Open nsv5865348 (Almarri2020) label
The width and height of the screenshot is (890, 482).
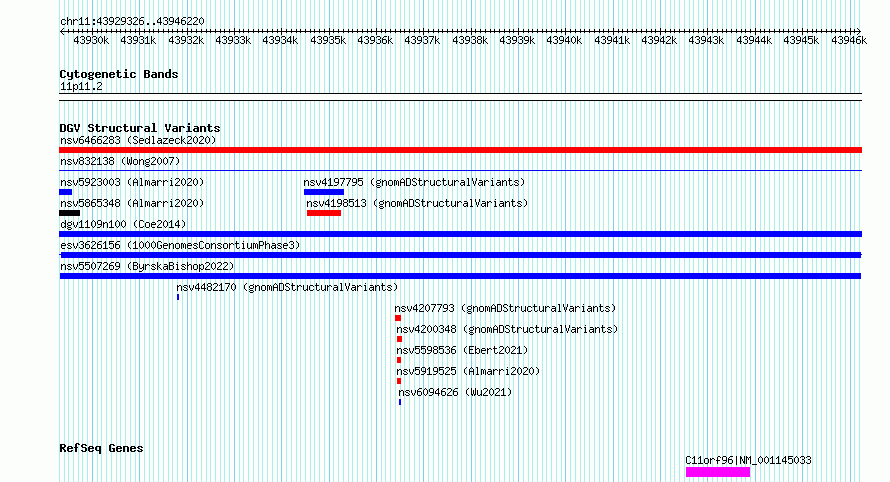pyautogui.click(x=132, y=203)
